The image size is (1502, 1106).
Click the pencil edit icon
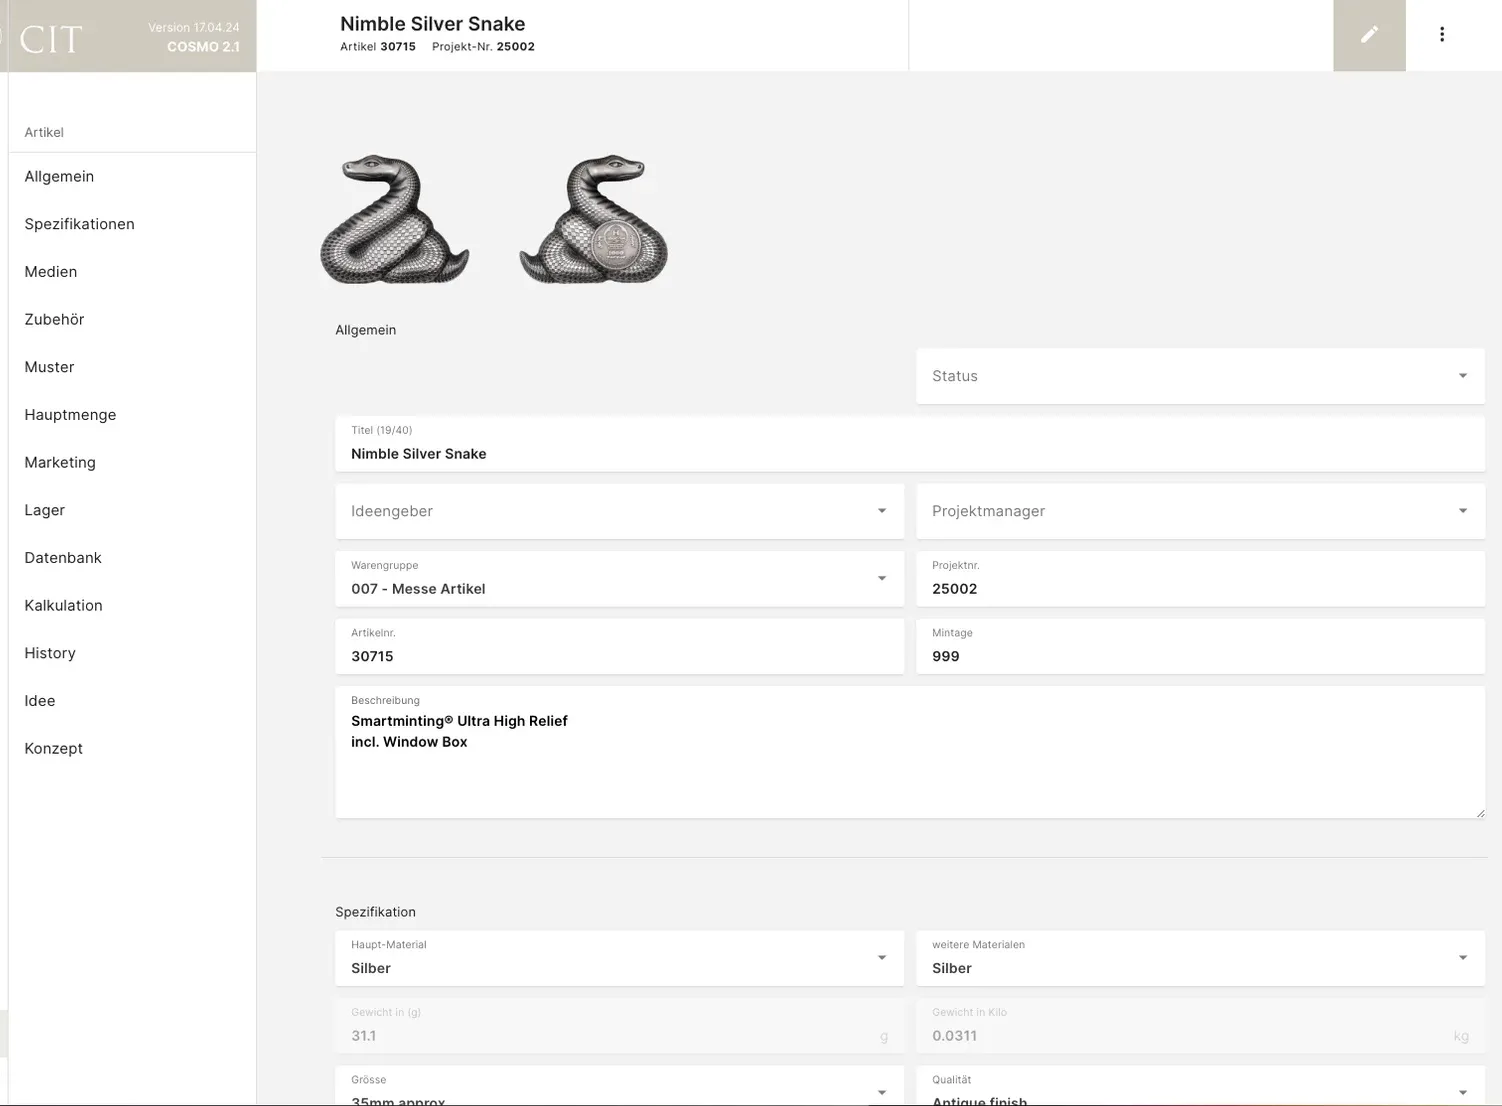point(1369,35)
